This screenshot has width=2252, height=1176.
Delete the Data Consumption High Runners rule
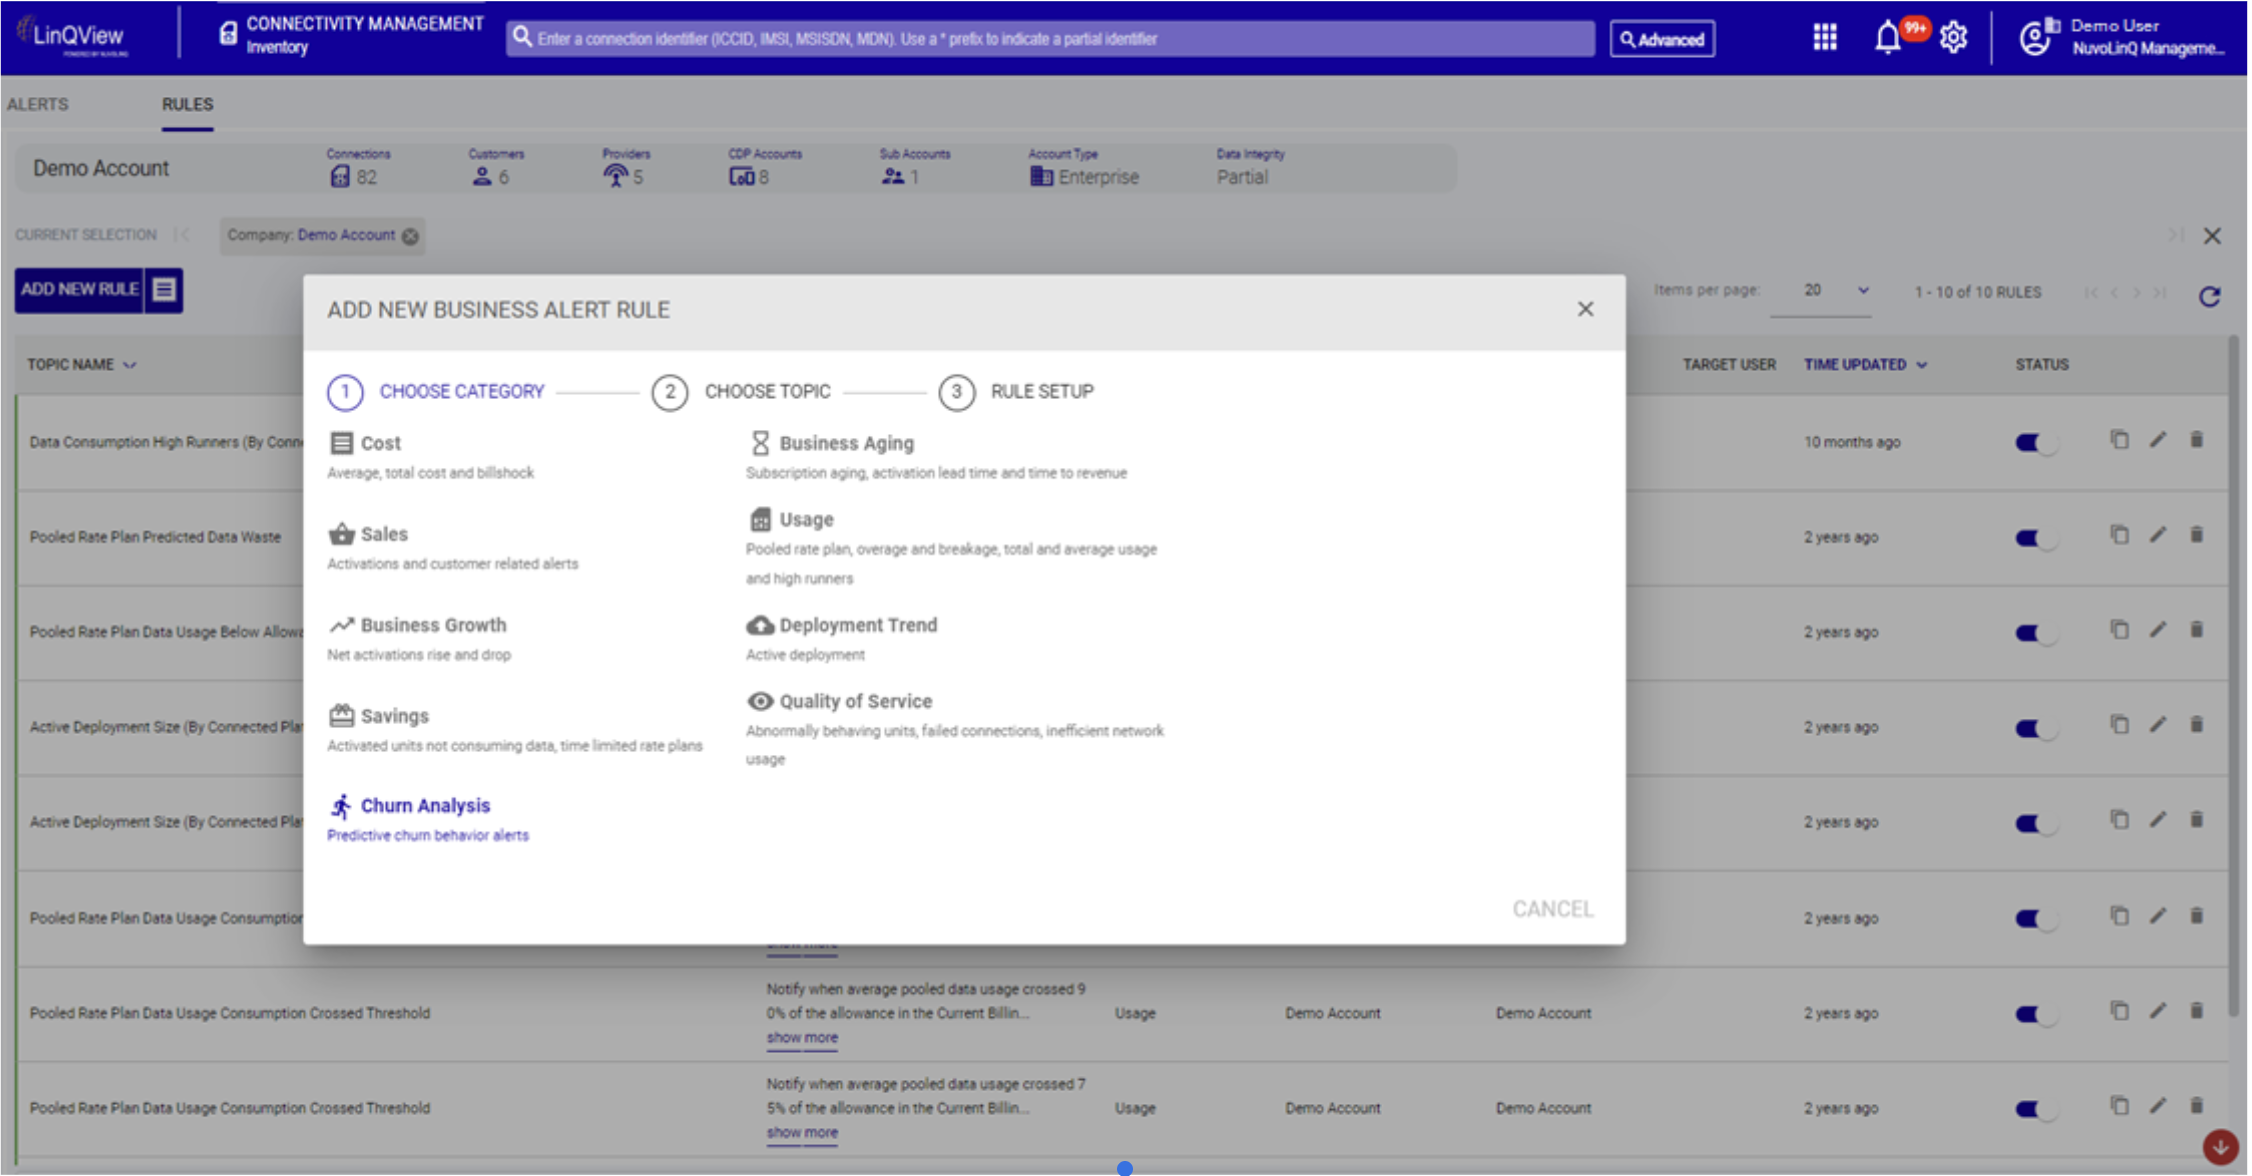2197,440
